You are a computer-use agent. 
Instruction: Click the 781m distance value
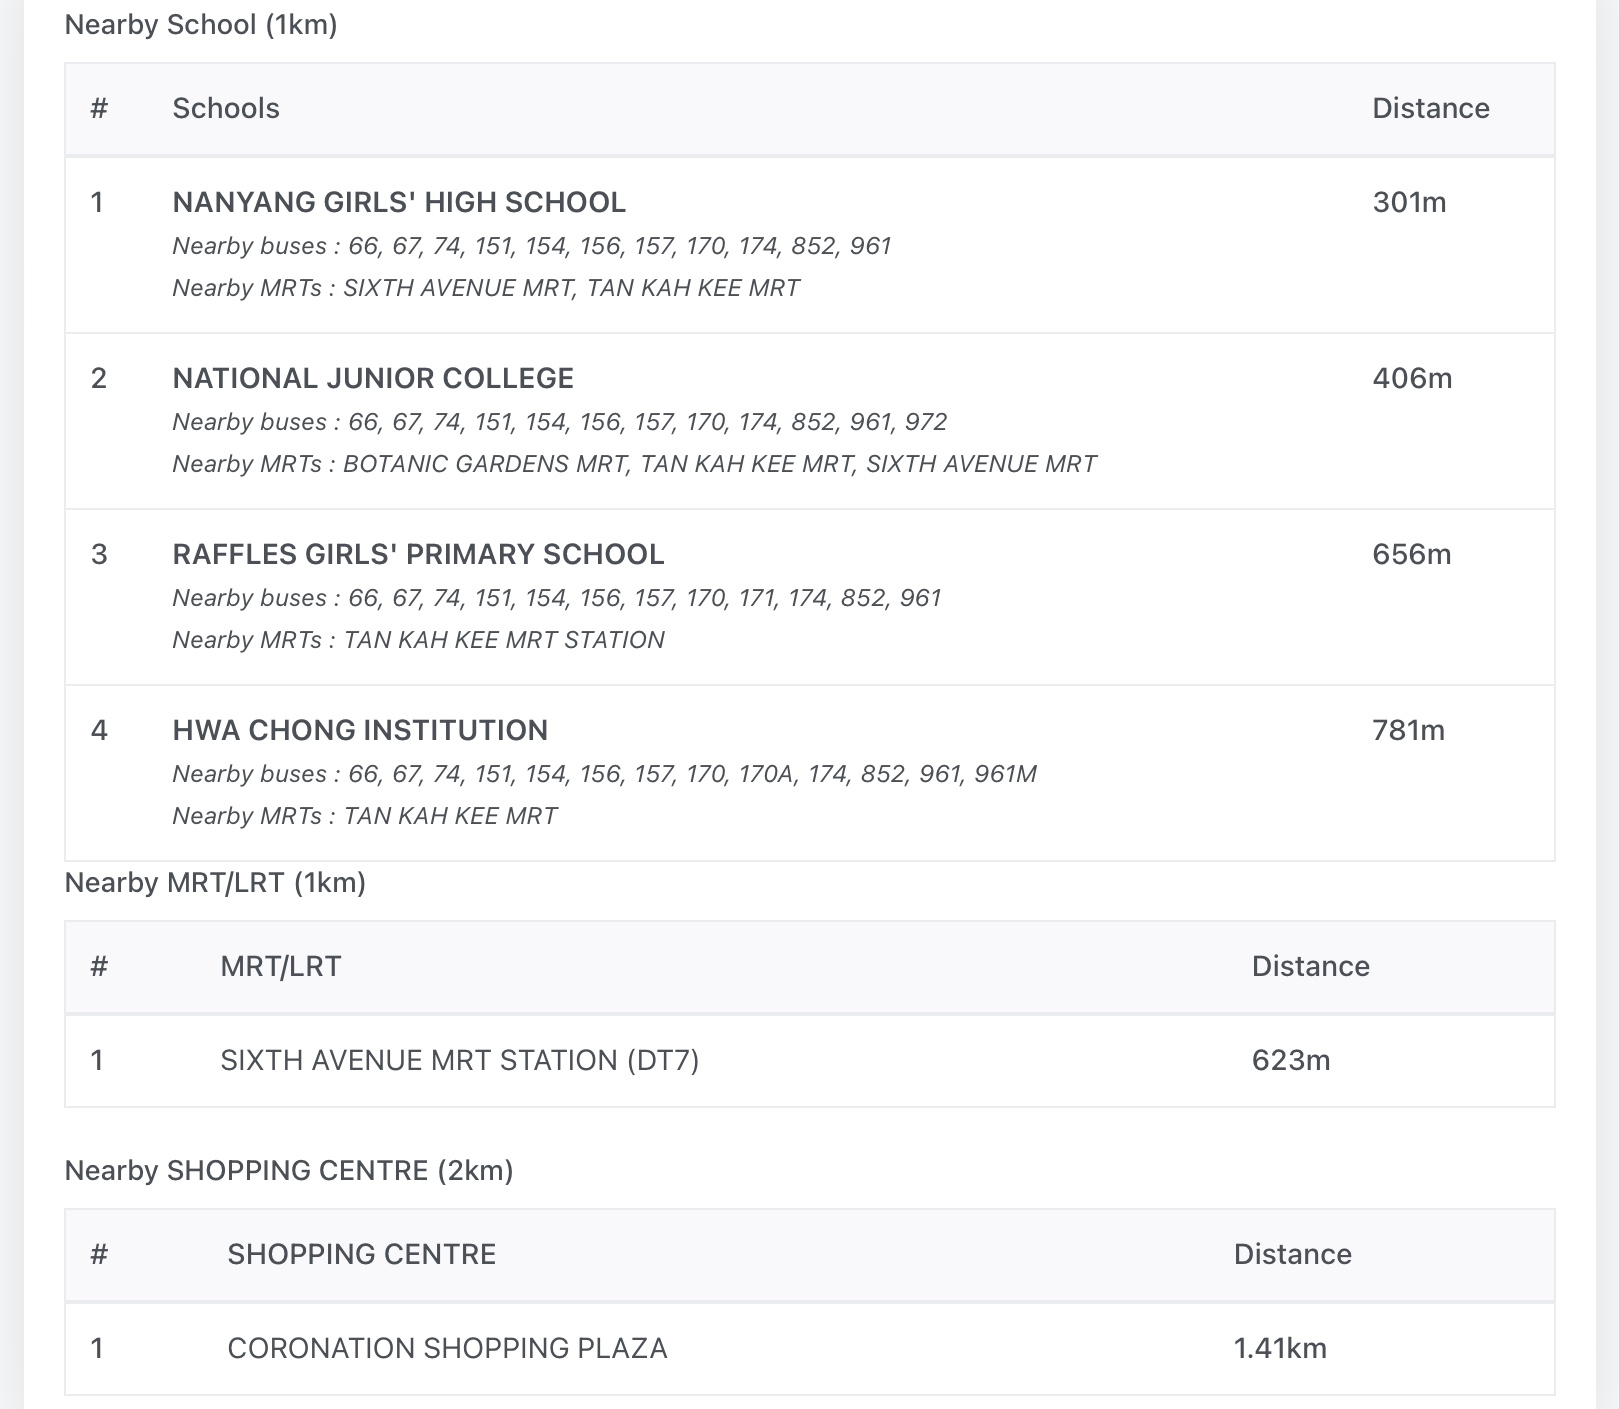pos(1408,731)
